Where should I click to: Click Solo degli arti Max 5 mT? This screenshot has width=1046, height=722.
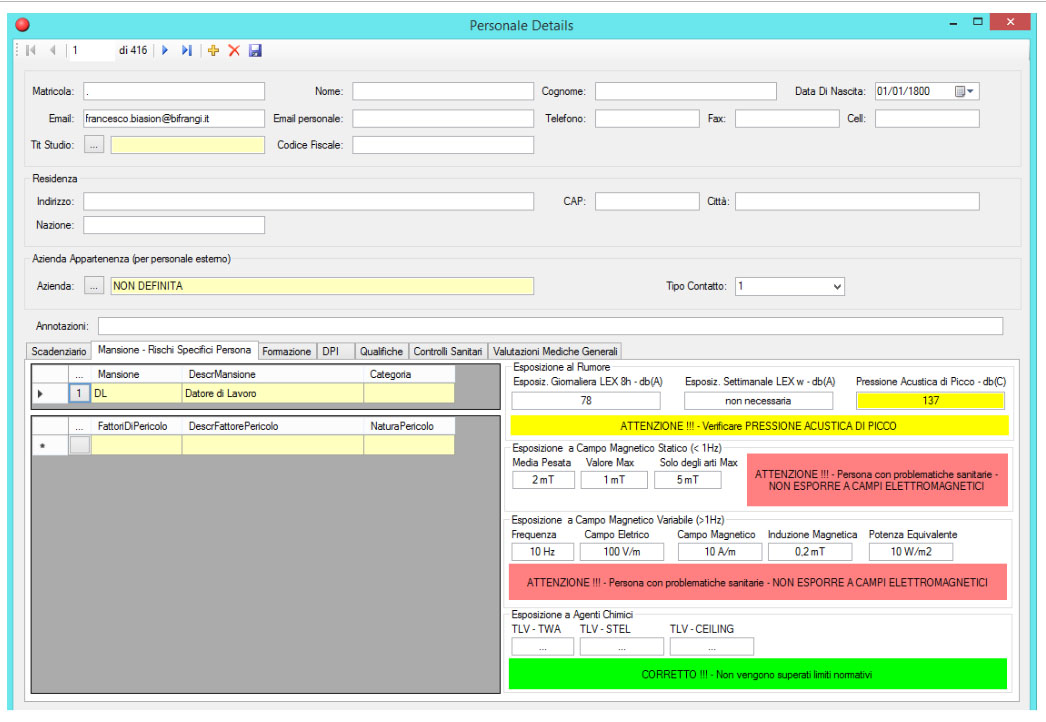(x=688, y=480)
